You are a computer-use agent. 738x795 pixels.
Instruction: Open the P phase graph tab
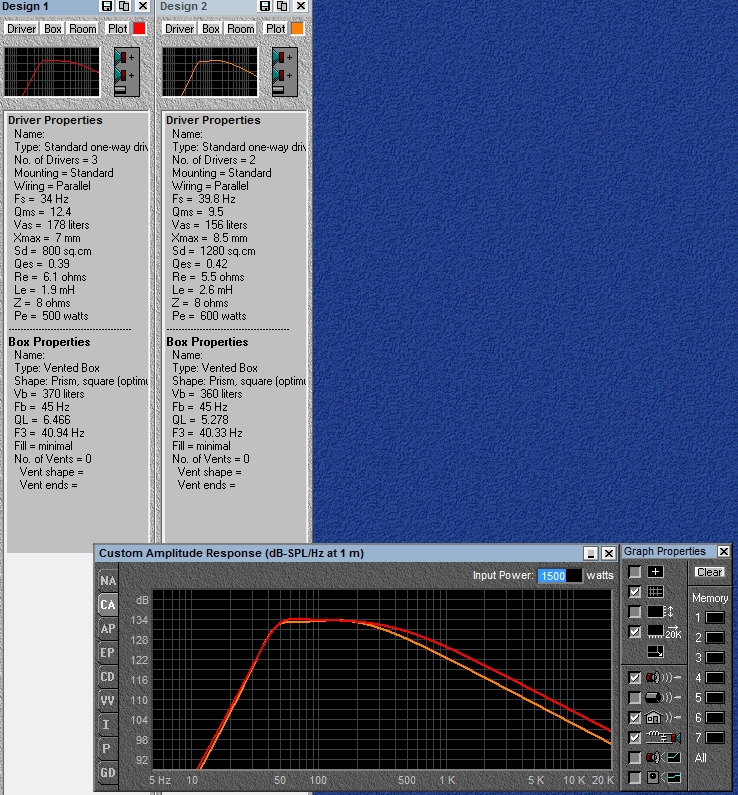pos(108,748)
